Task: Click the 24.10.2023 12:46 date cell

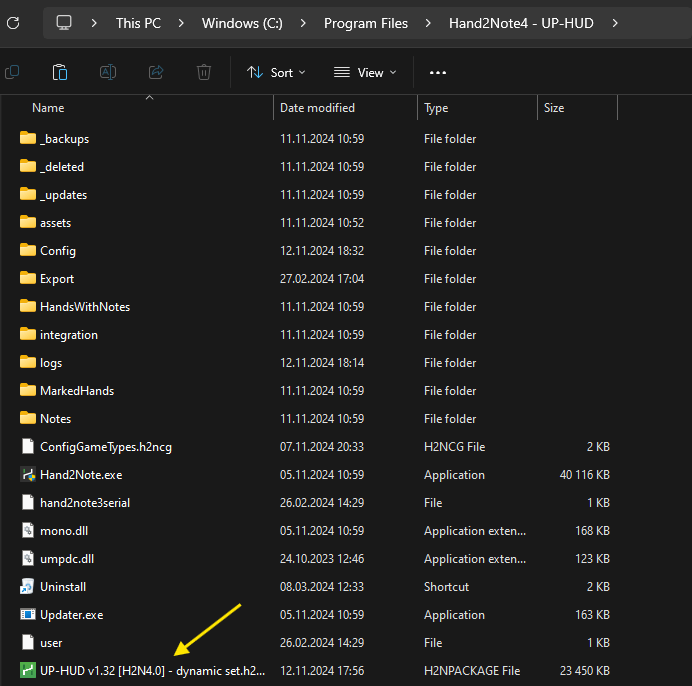Action: click(322, 558)
